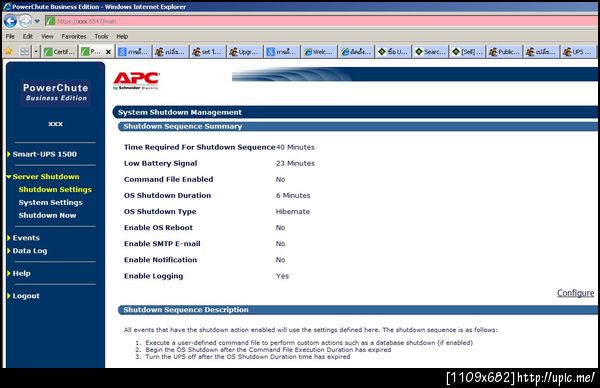Click the 'Shutdown Sequence Summary' heading
This screenshot has height=388, width=600.
click(183, 127)
